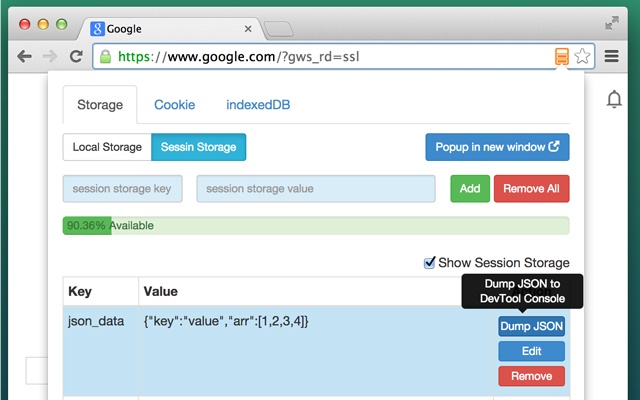This screenshot has width=640, height=400.
Task: Focus the session storage key field
Action: [x=123, y=189]
